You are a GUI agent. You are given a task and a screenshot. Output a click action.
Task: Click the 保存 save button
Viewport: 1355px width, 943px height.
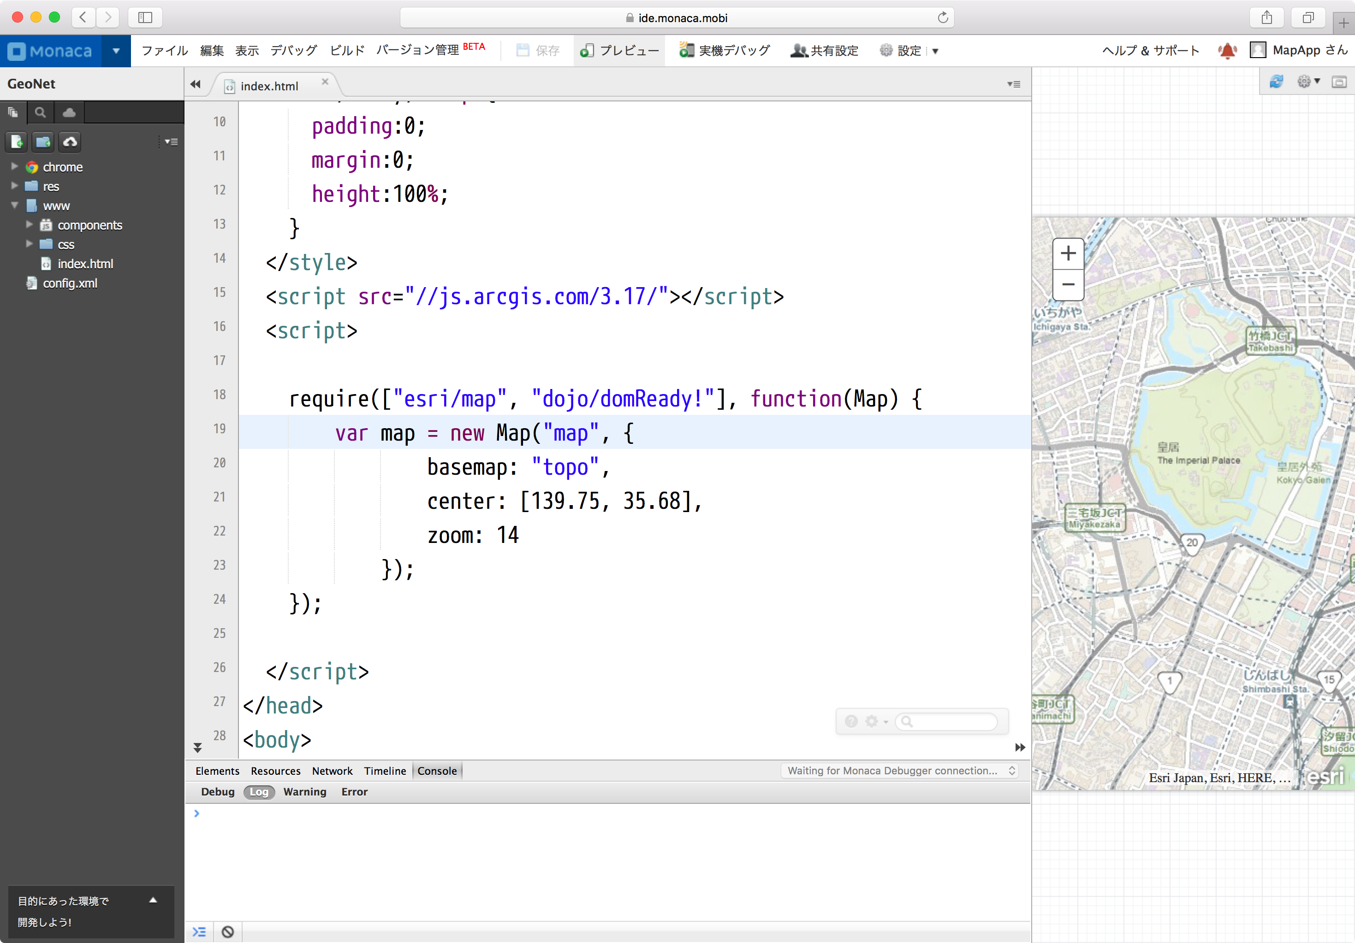click(538, 51)
